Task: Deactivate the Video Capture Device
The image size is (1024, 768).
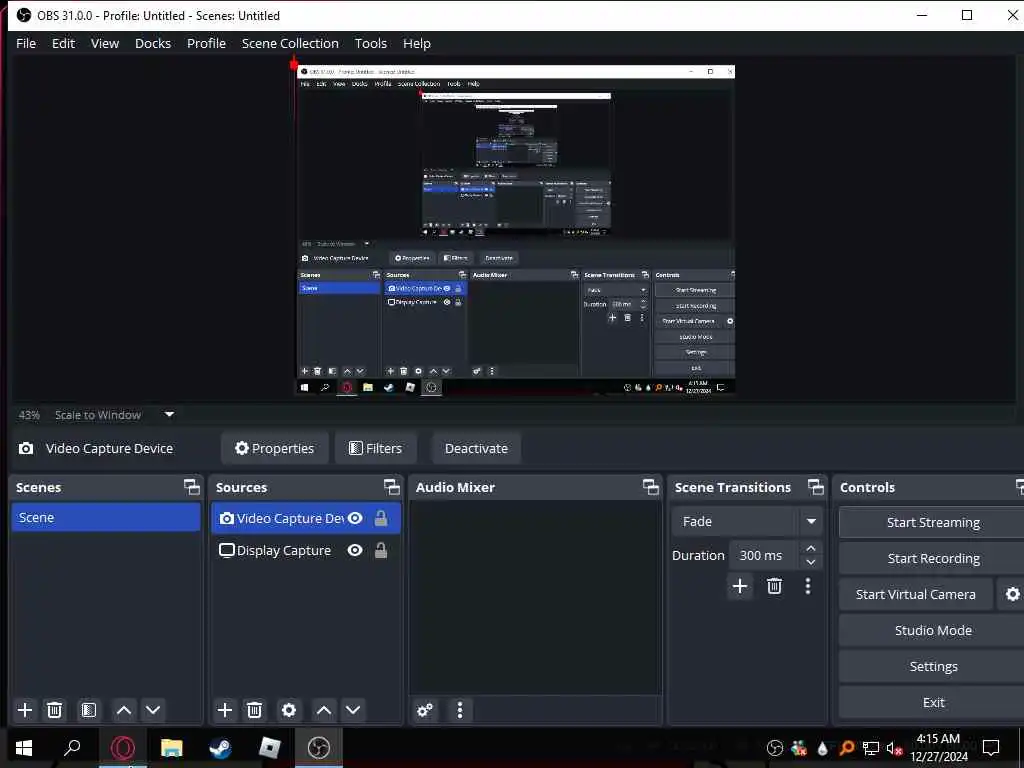Action: click(476, 448)
